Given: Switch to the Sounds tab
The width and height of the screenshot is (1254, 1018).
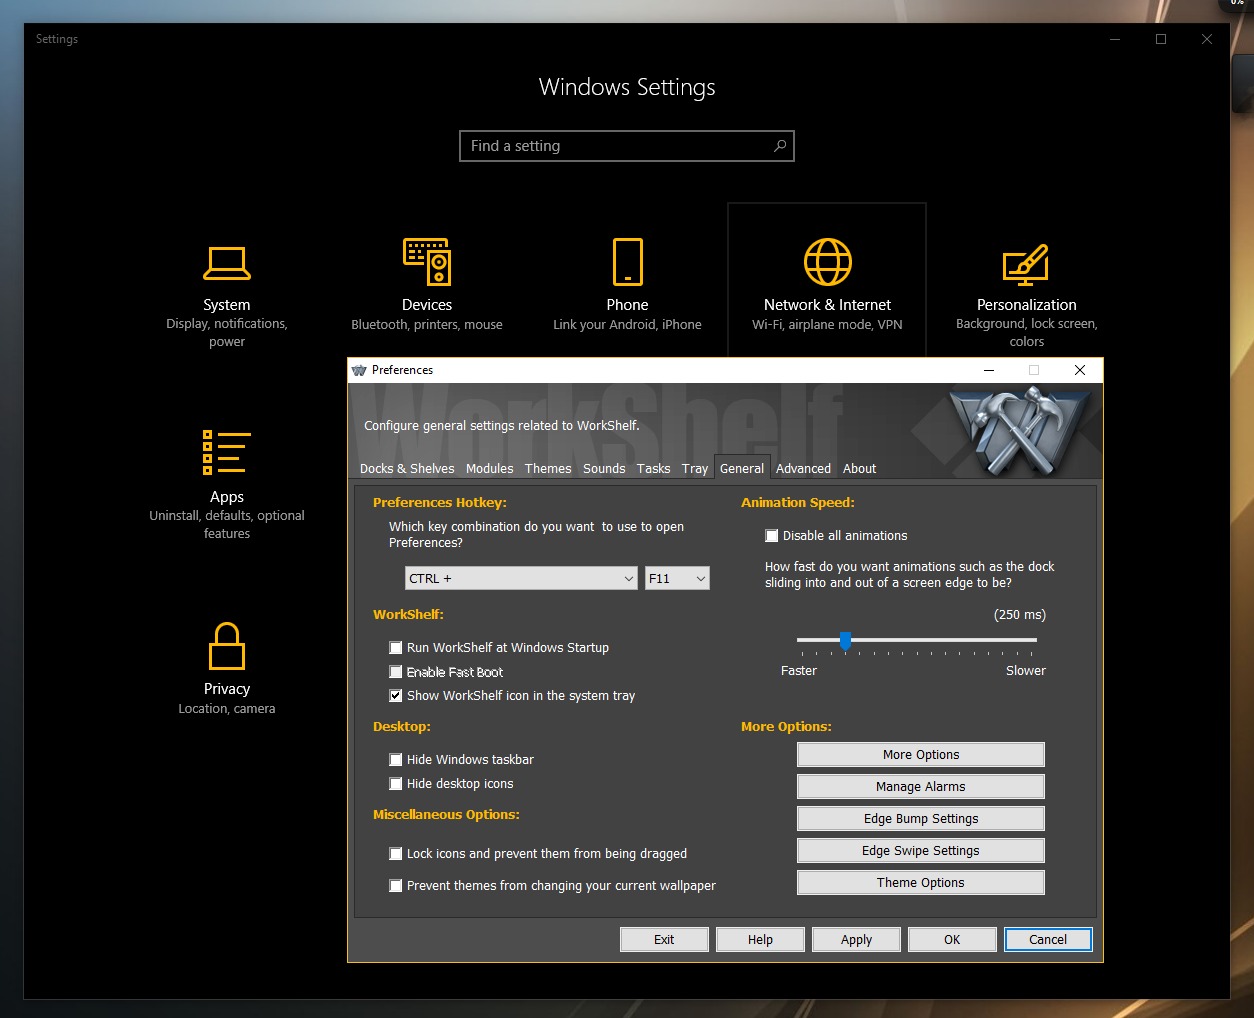Looking at the screenshot, I should [x=604, y=468].
